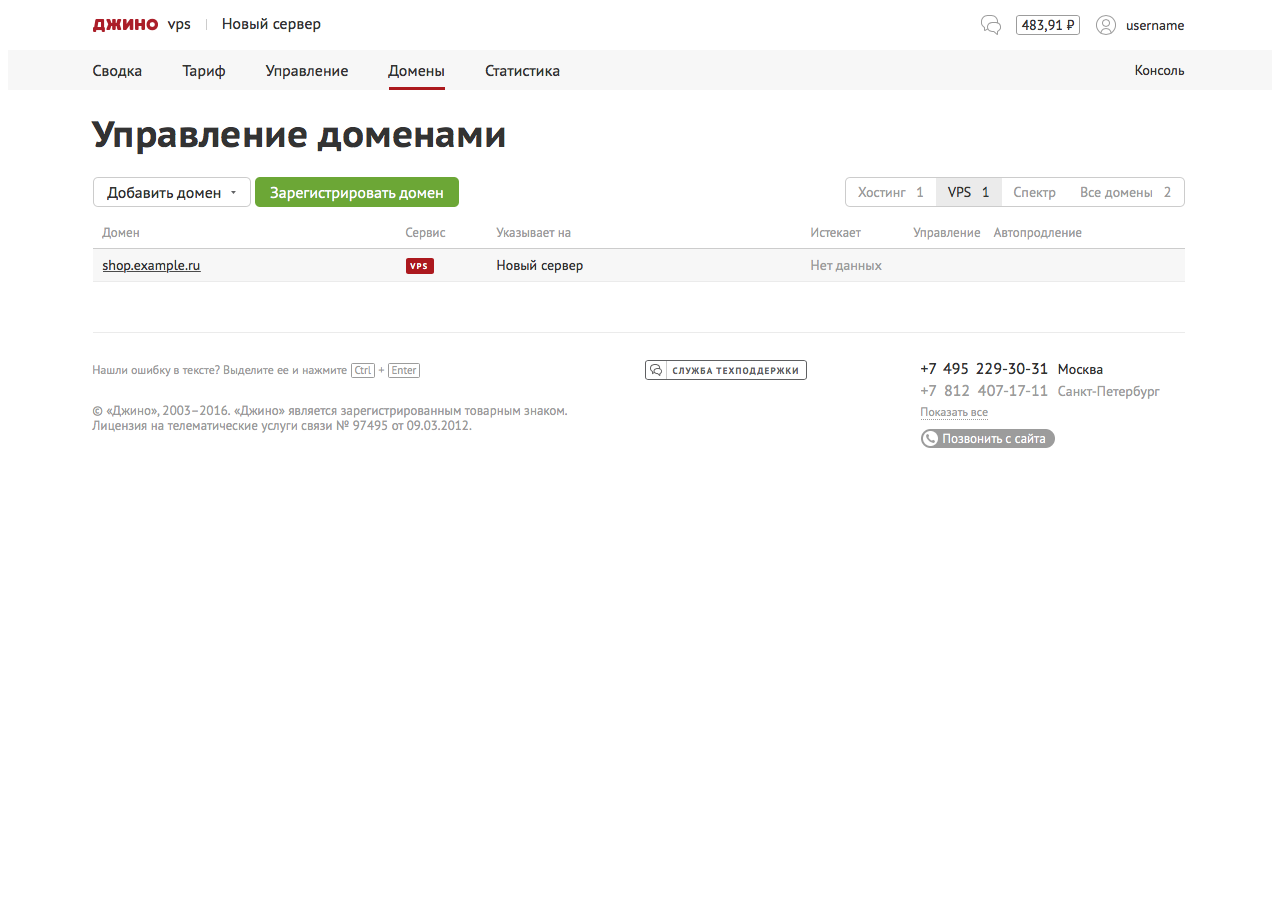The image size is (1280, 900).
Task: Open the shop.example.ru domain
Action: [x=151, y=265]
